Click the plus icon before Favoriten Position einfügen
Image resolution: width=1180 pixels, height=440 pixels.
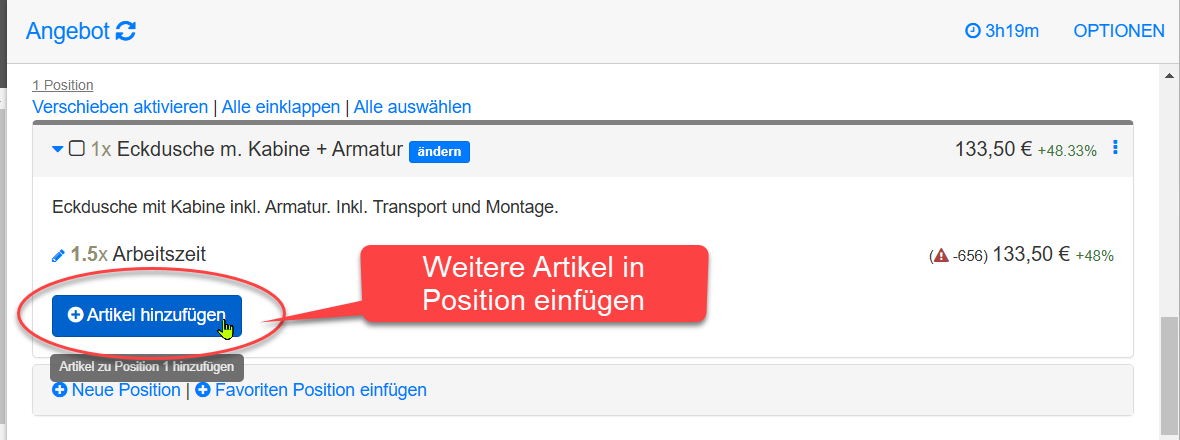click(x=202, y=390)
